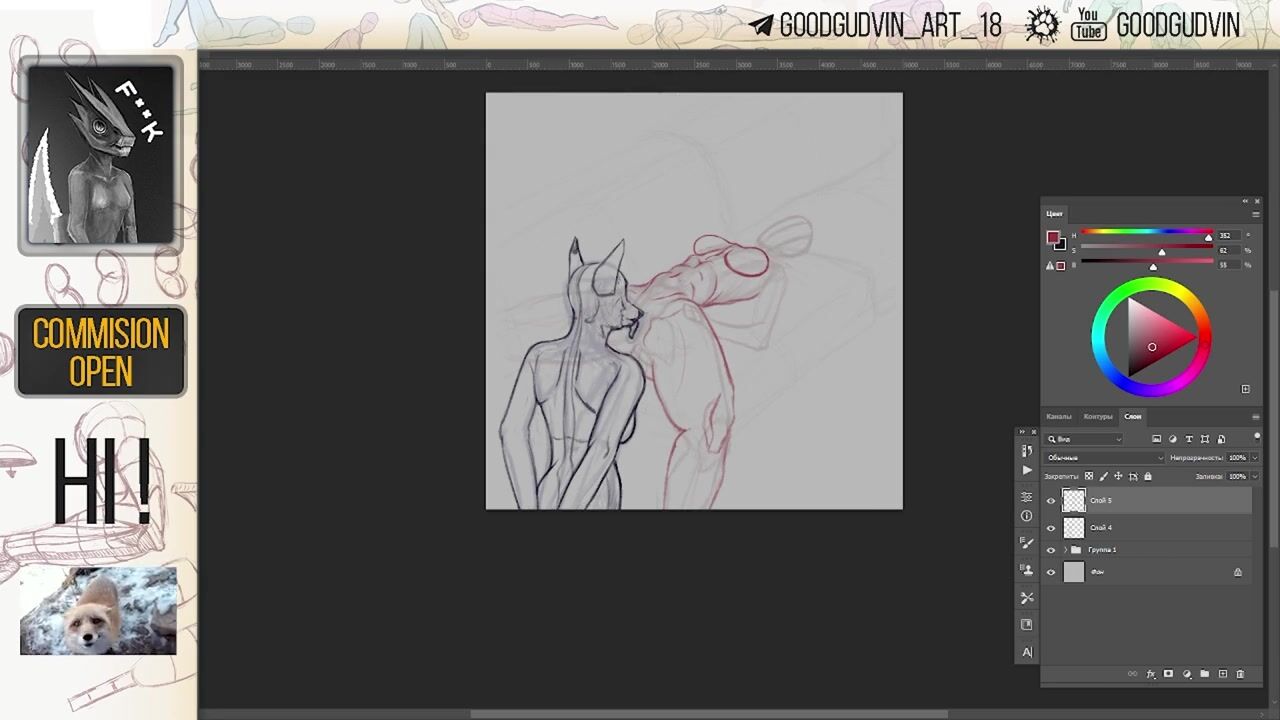Hide the Слой 5 layer via its eye

[x=1051, y=501]
